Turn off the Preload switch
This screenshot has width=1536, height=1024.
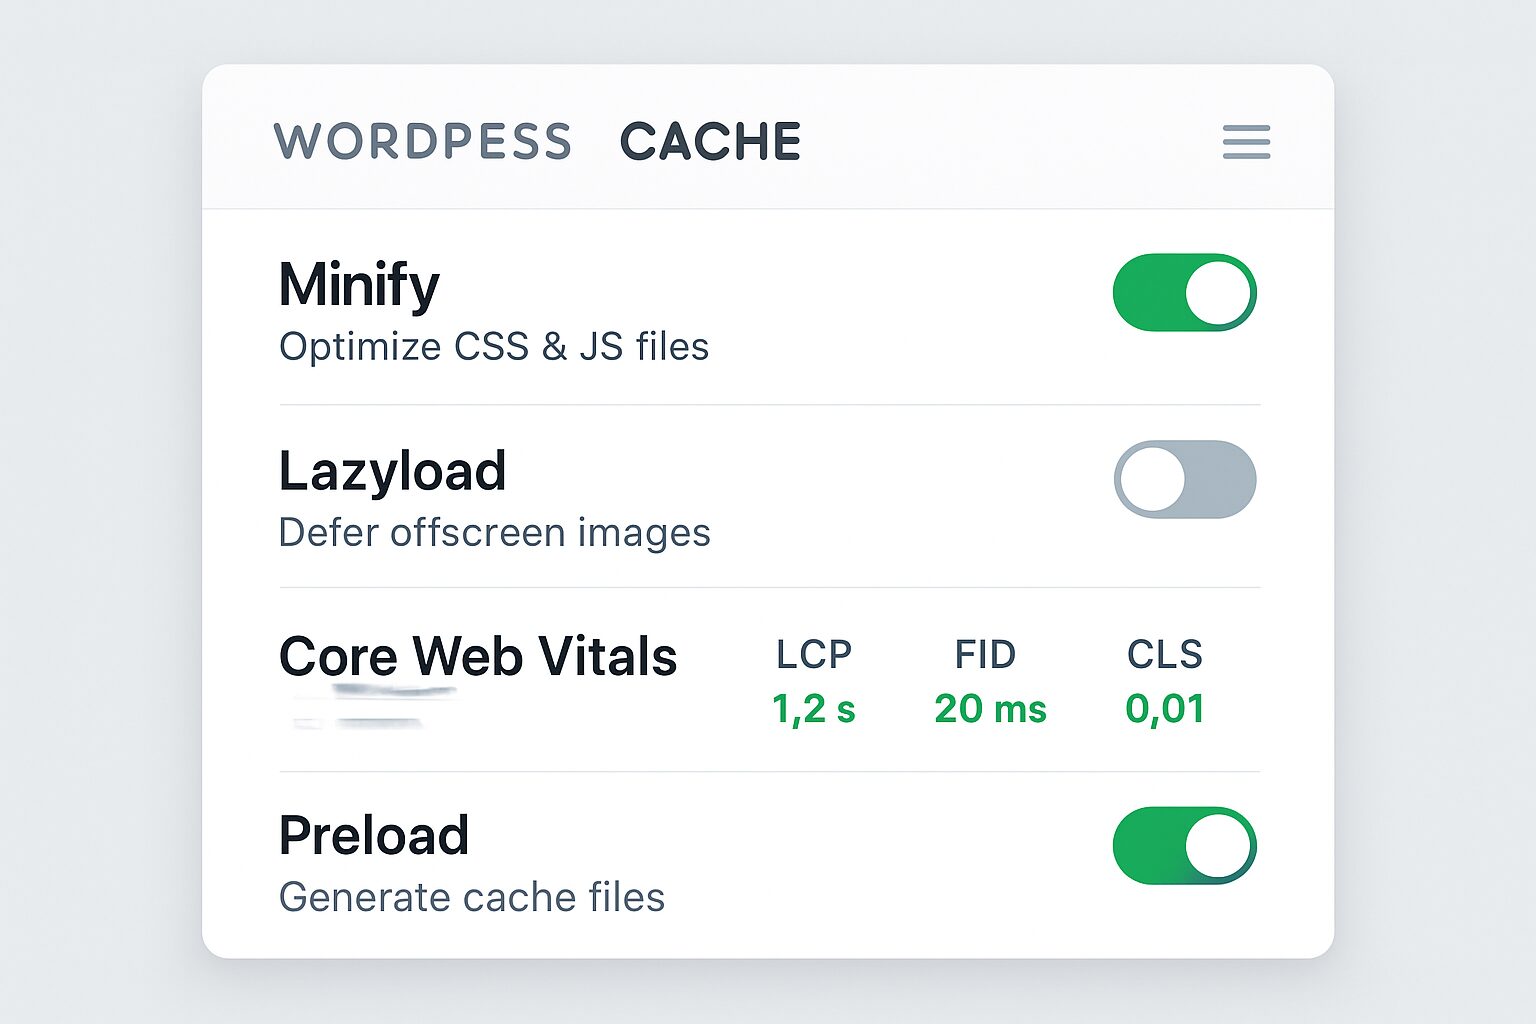point(1185,845)
